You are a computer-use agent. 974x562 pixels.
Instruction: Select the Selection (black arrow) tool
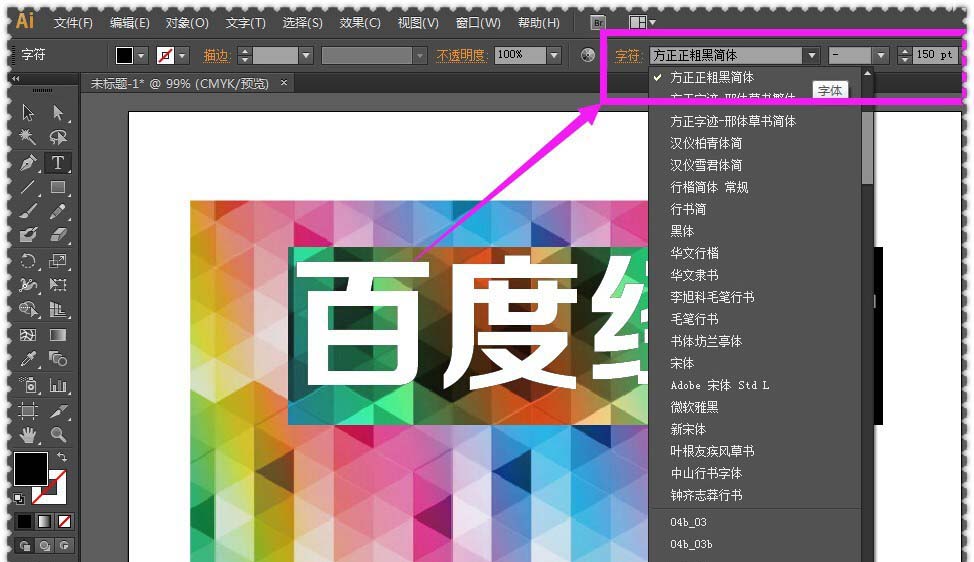click(28, 112)
